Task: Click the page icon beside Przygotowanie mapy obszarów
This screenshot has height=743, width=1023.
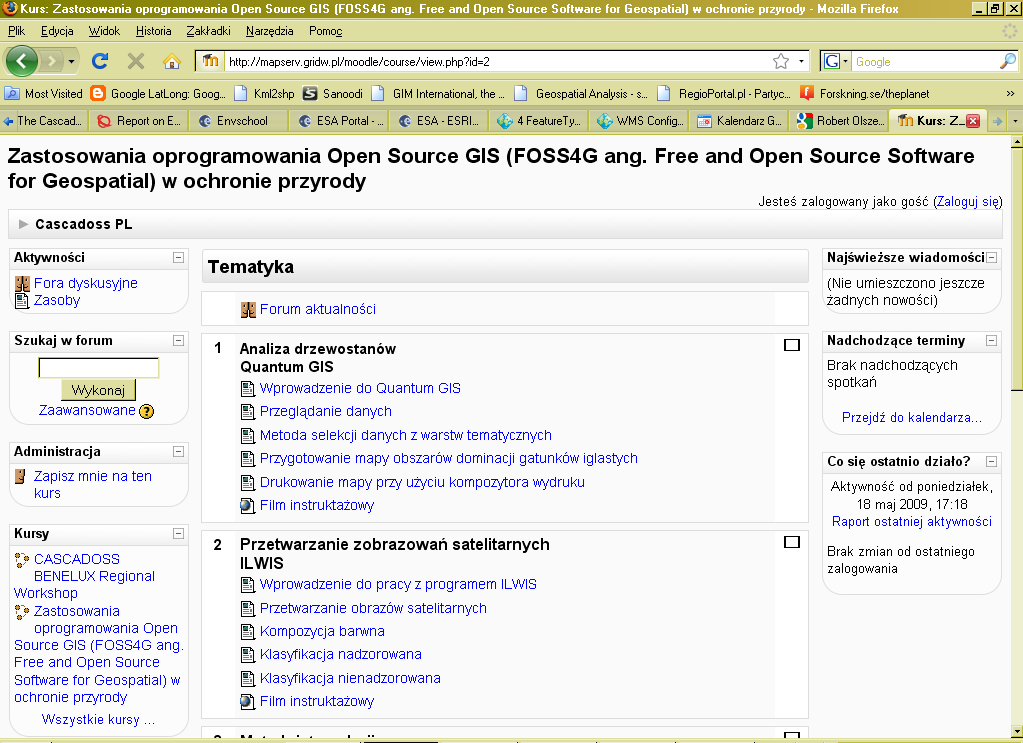Action: (x=247, y=459)
